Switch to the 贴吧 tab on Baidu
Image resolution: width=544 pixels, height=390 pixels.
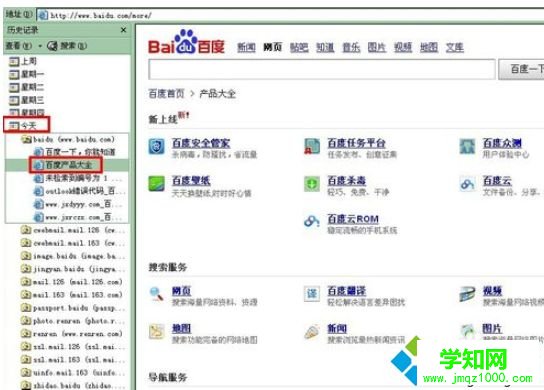click(299, 47)
